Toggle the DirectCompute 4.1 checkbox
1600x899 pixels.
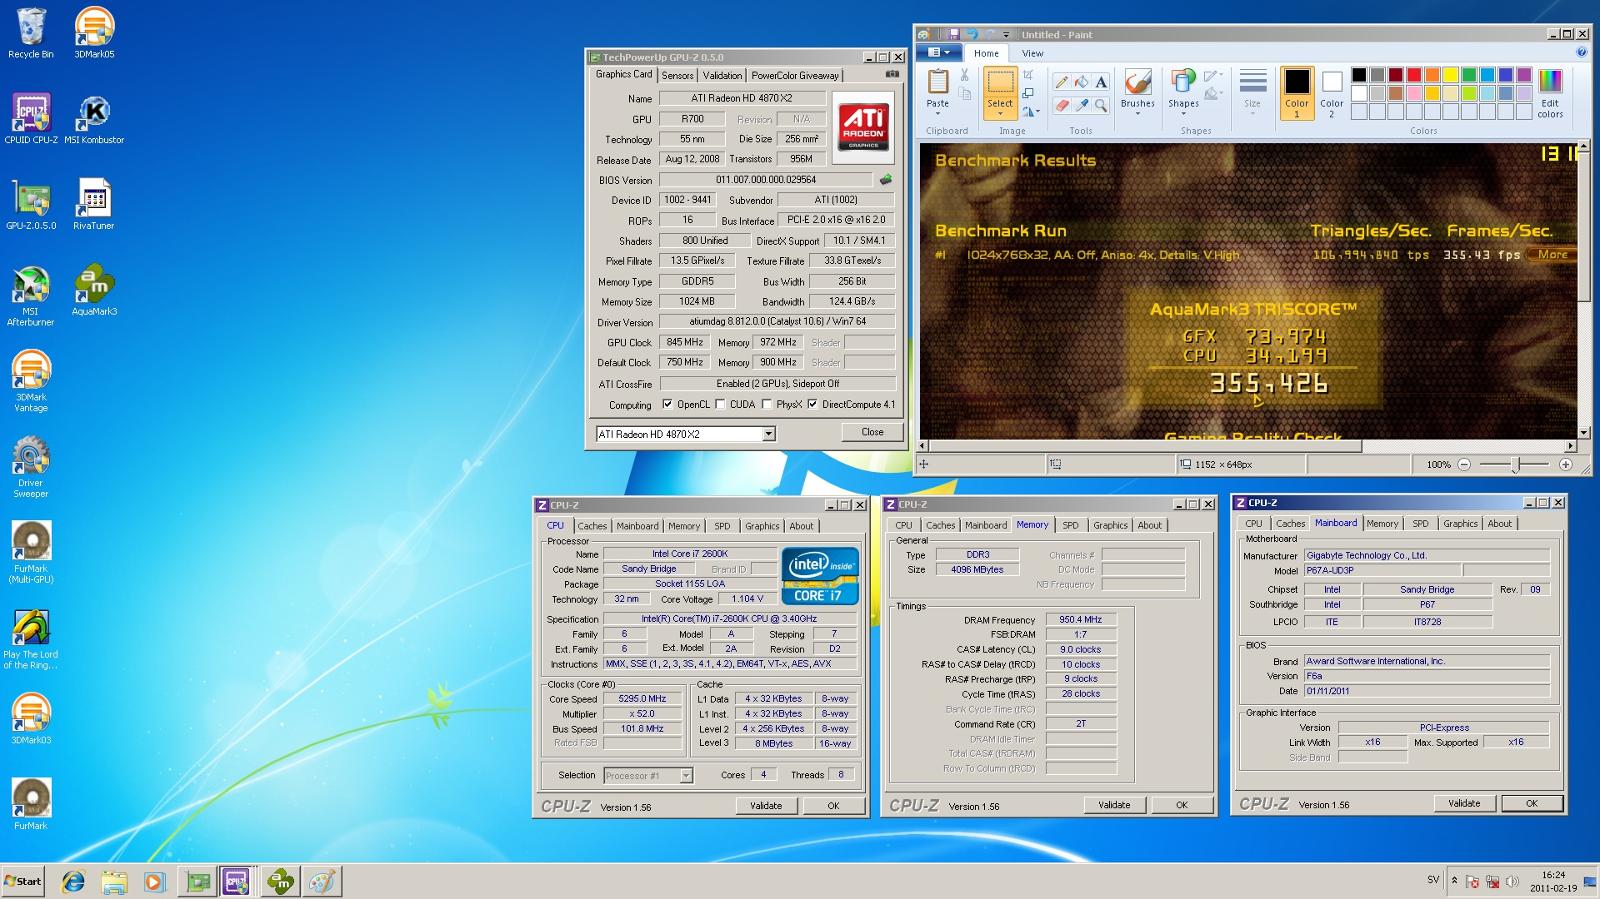(x=812, y=404)
